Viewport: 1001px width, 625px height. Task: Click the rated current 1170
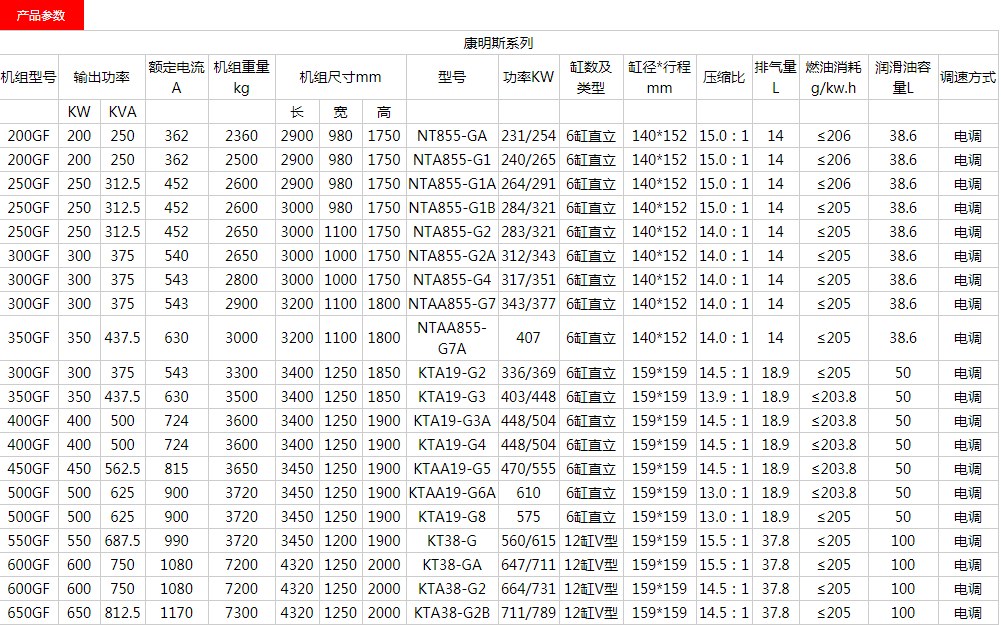pos(176,613)
